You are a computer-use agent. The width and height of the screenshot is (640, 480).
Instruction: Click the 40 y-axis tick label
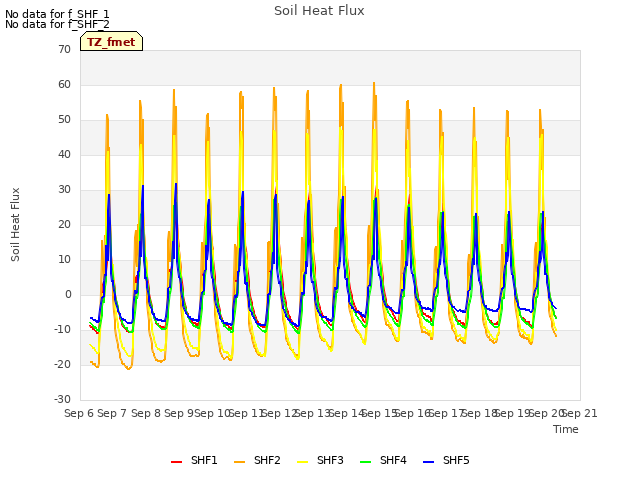pos(64,154)
